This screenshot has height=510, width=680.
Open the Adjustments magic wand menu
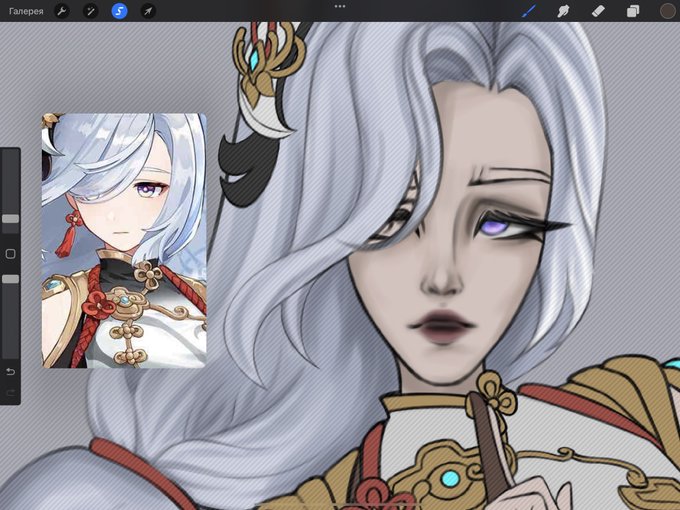click(91, 11)
